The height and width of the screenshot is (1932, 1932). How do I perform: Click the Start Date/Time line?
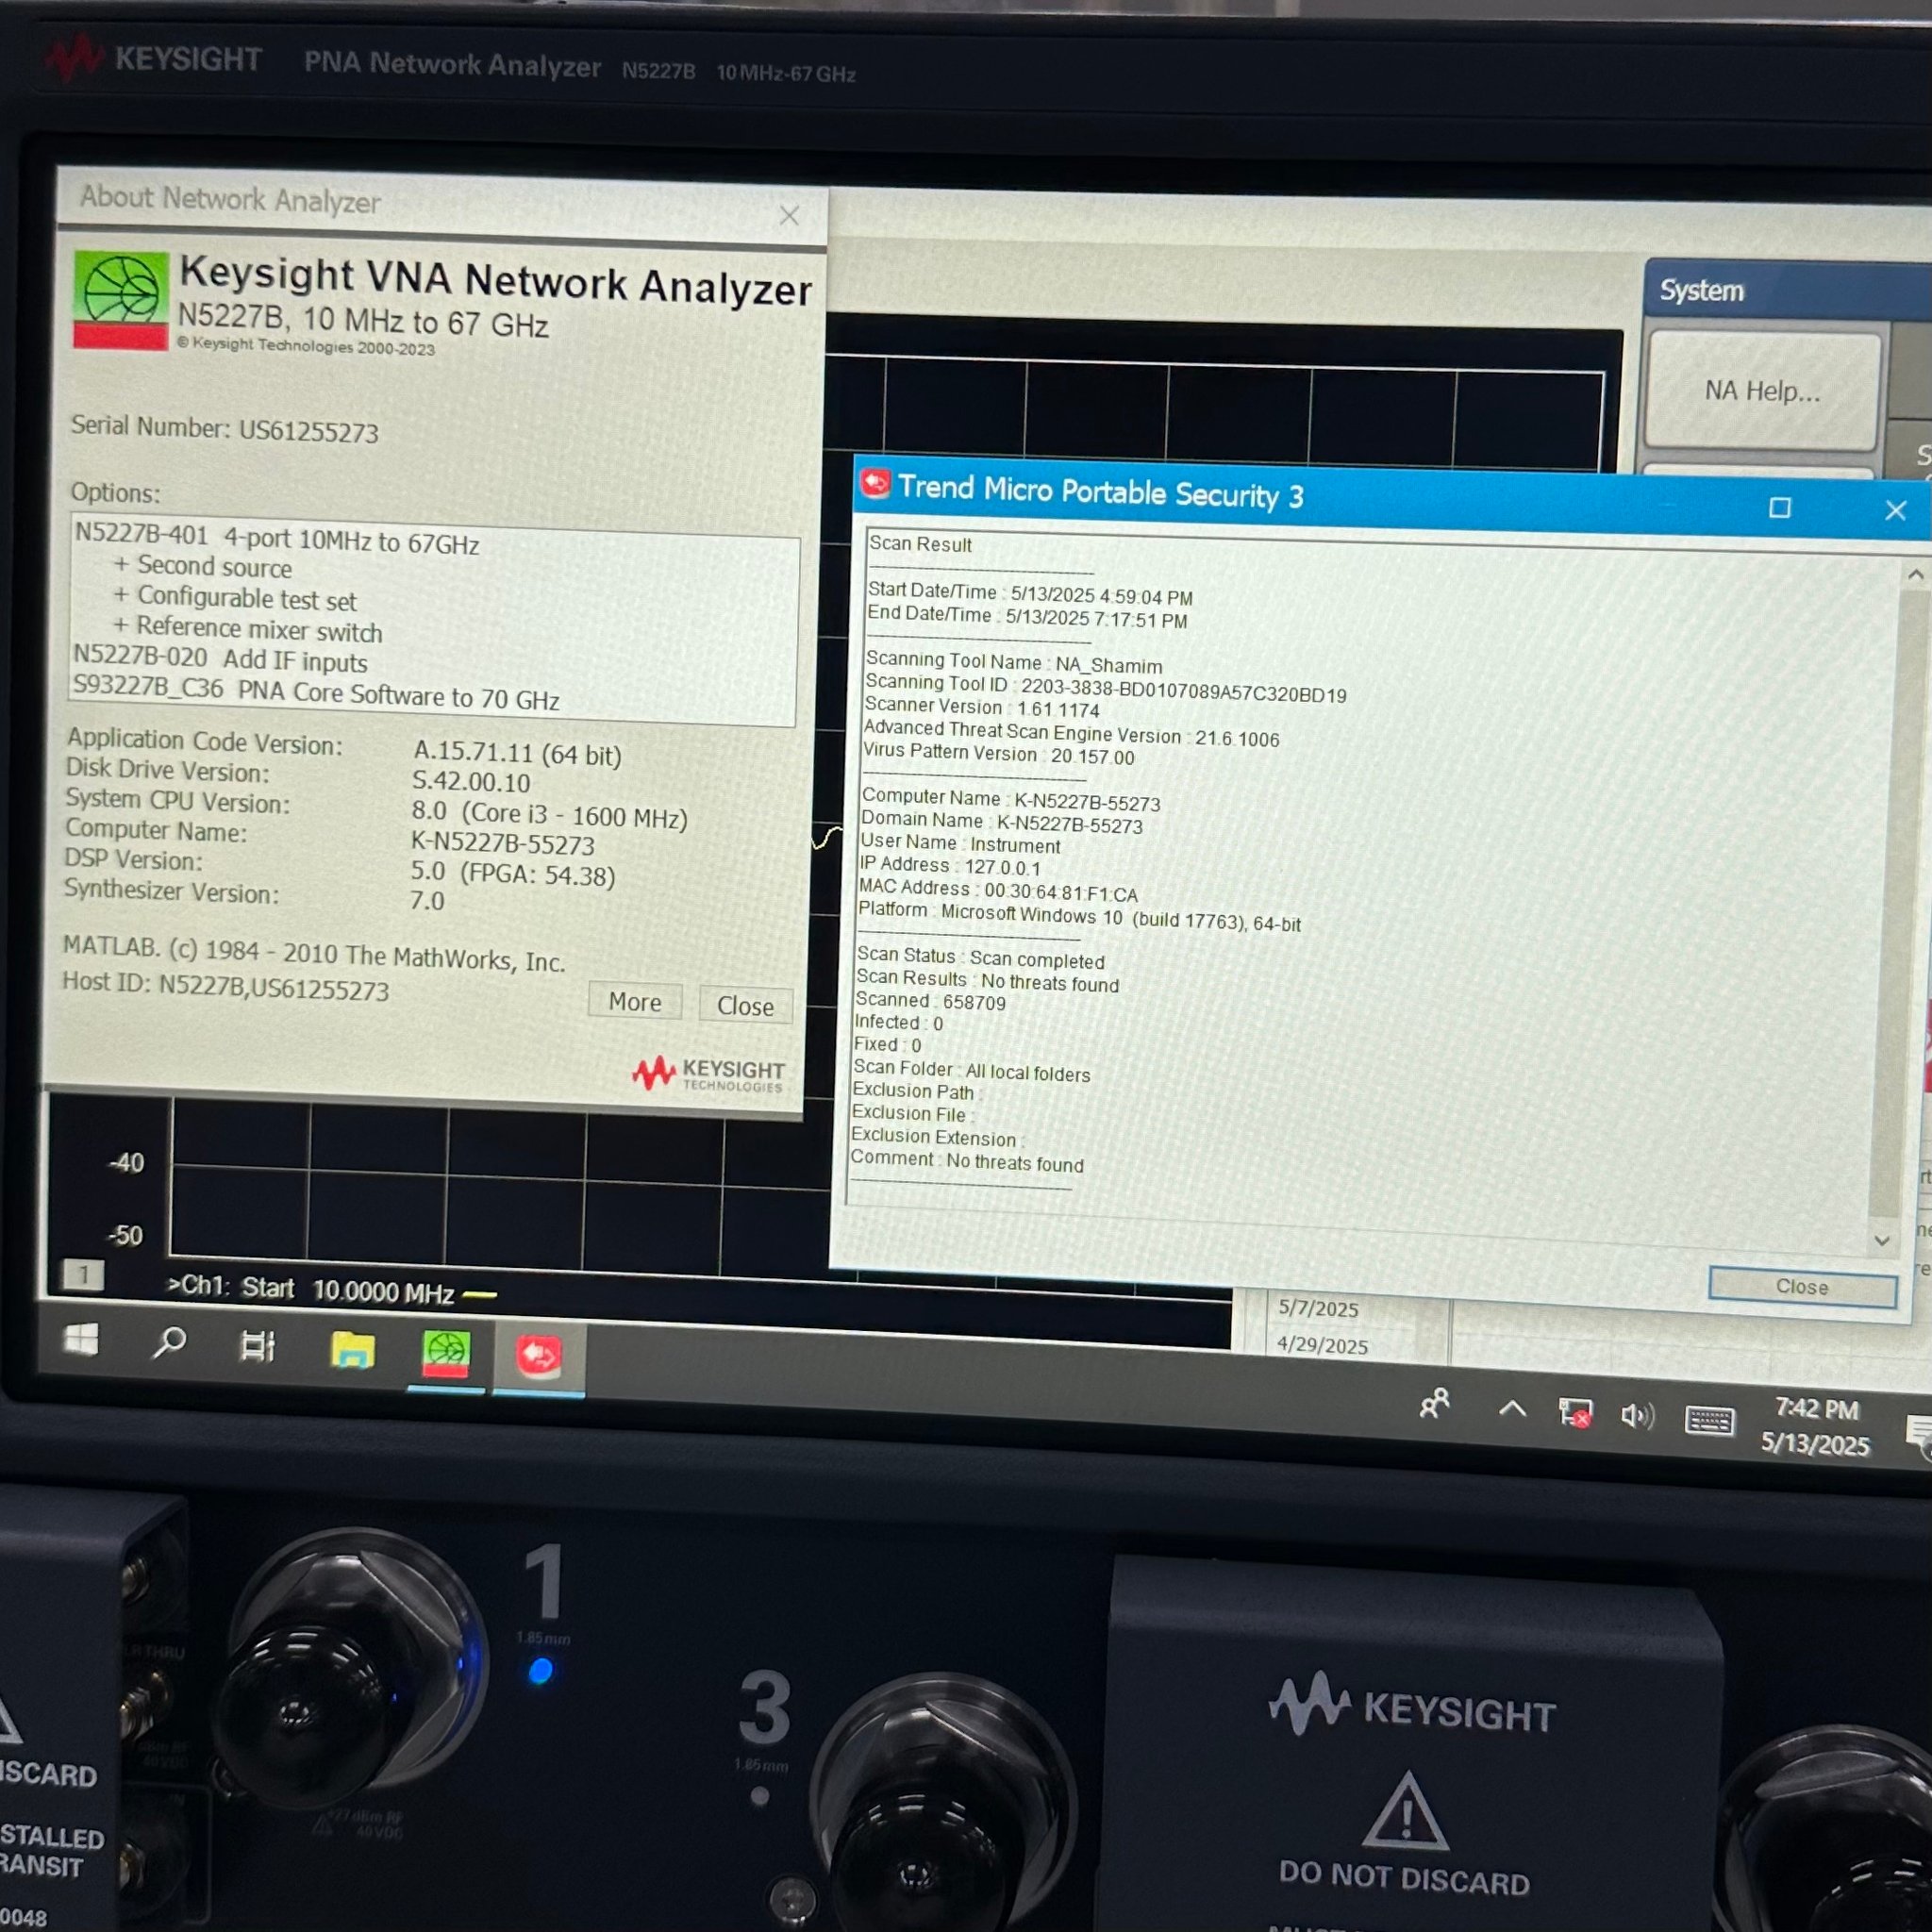click(1030, 594)
